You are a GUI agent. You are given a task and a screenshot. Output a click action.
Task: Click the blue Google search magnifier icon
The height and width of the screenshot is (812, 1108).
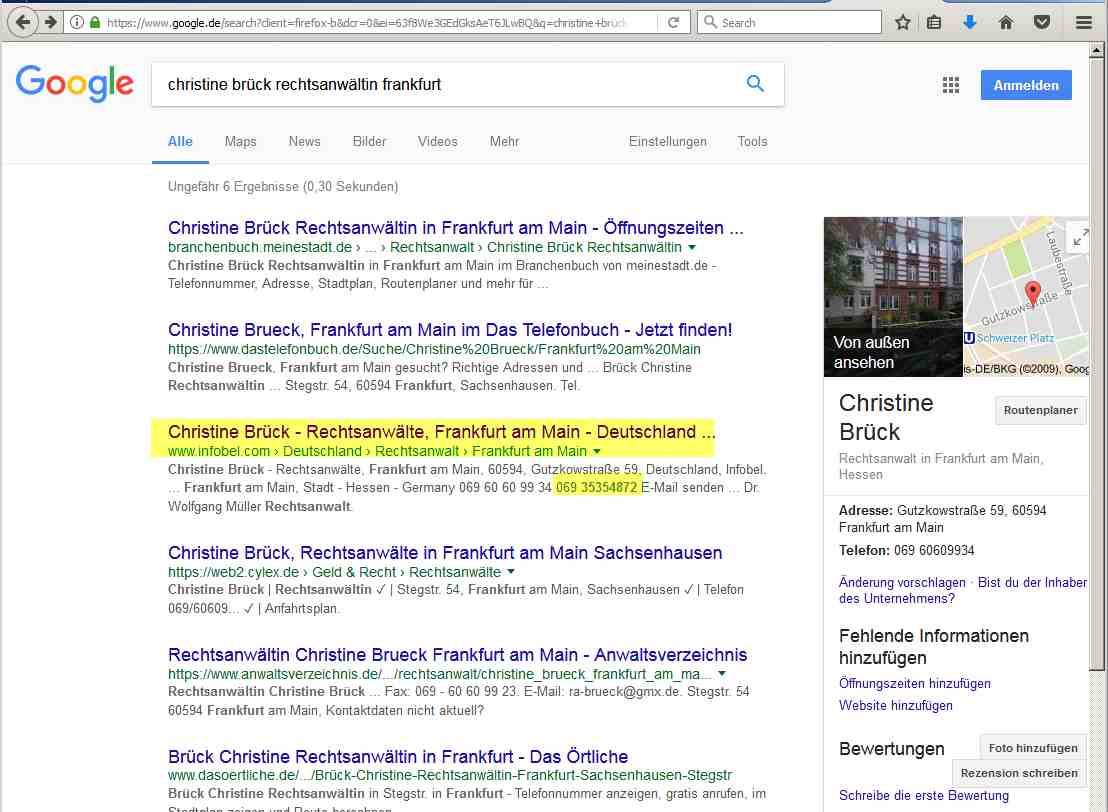(755, 84)
